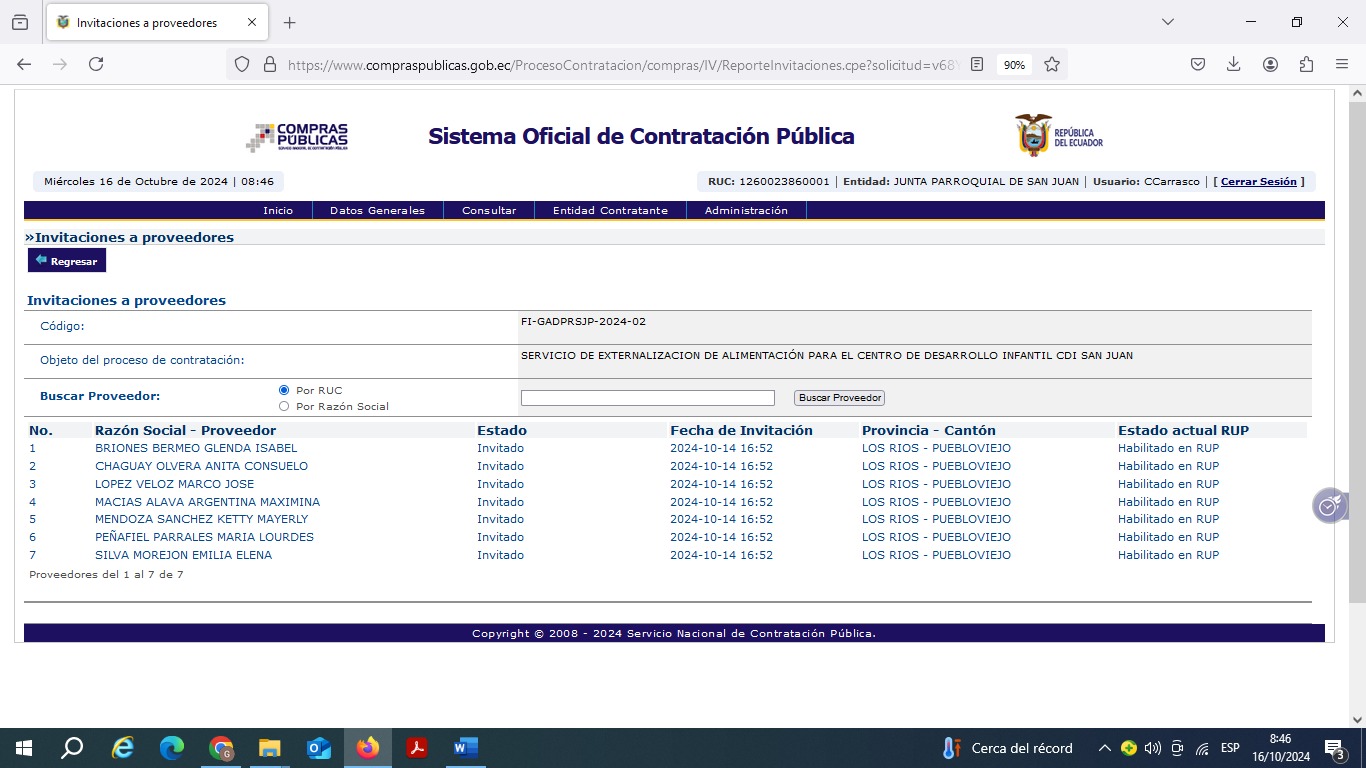Select the Por Razón Social option
This screenshot has height=768, width=1366.
point(284,406)
